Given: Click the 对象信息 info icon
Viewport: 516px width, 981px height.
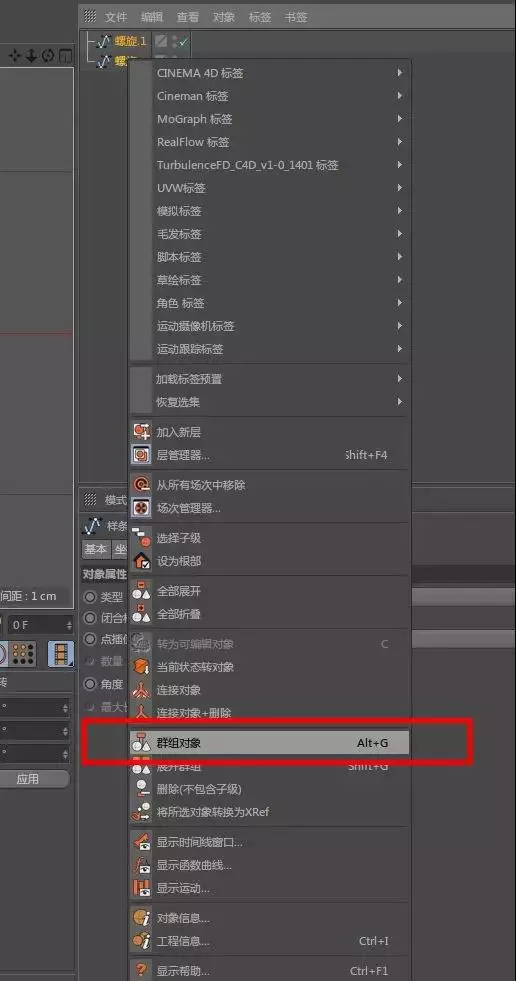Looking at the screenshot, I should coord(142,918).
